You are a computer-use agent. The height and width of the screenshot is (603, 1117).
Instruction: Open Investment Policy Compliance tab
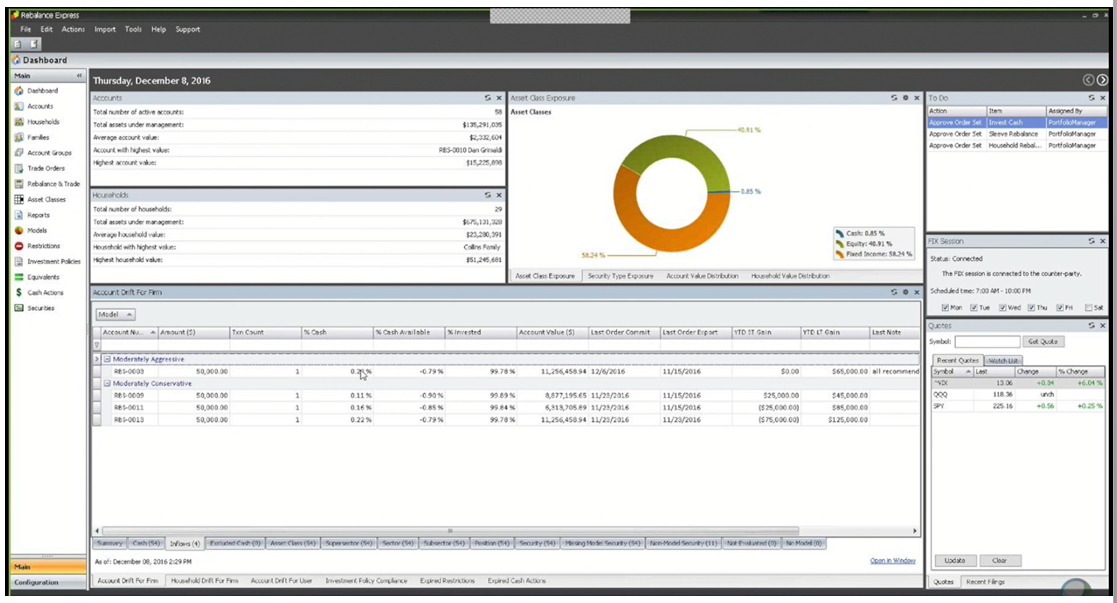(x=366, y=581)
